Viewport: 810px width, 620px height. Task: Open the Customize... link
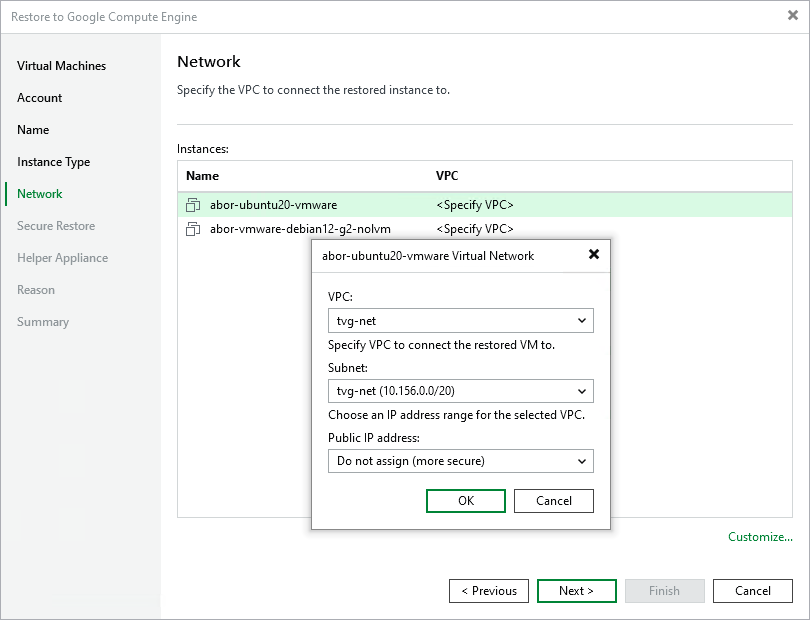coord(760,537)
